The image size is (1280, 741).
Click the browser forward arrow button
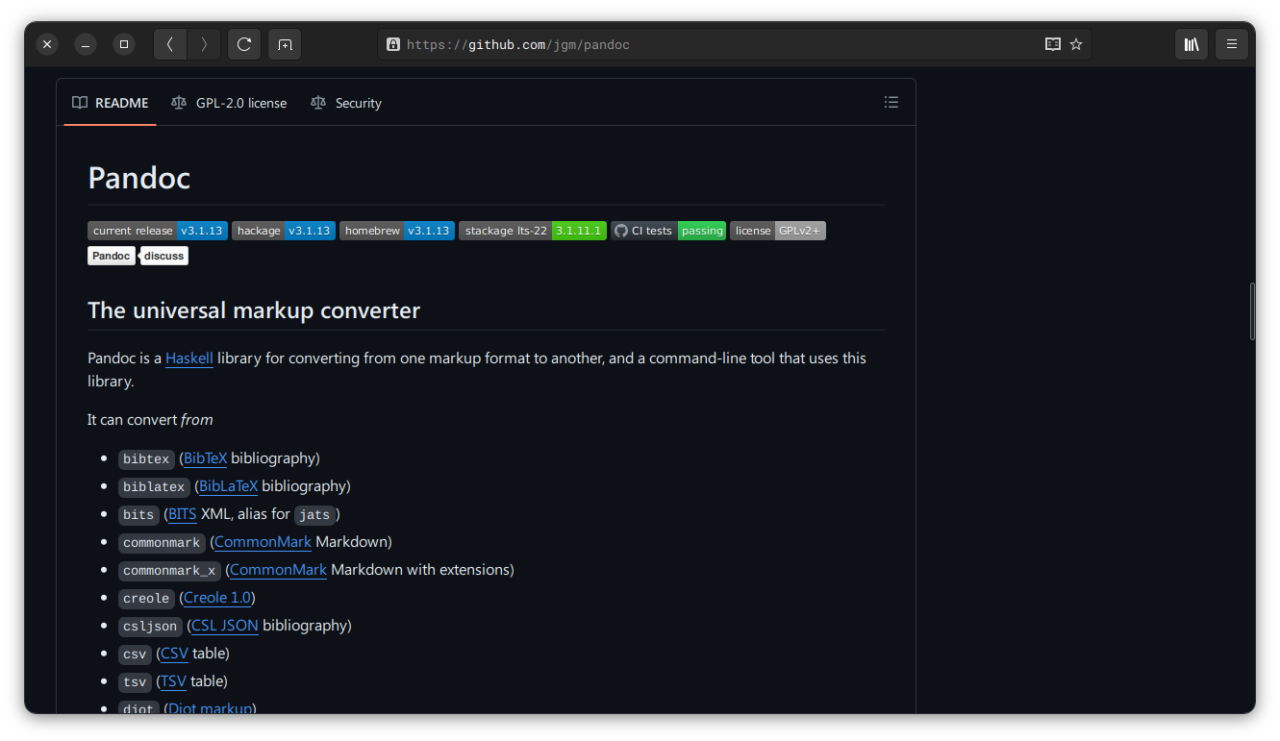(x=204, y=44)
